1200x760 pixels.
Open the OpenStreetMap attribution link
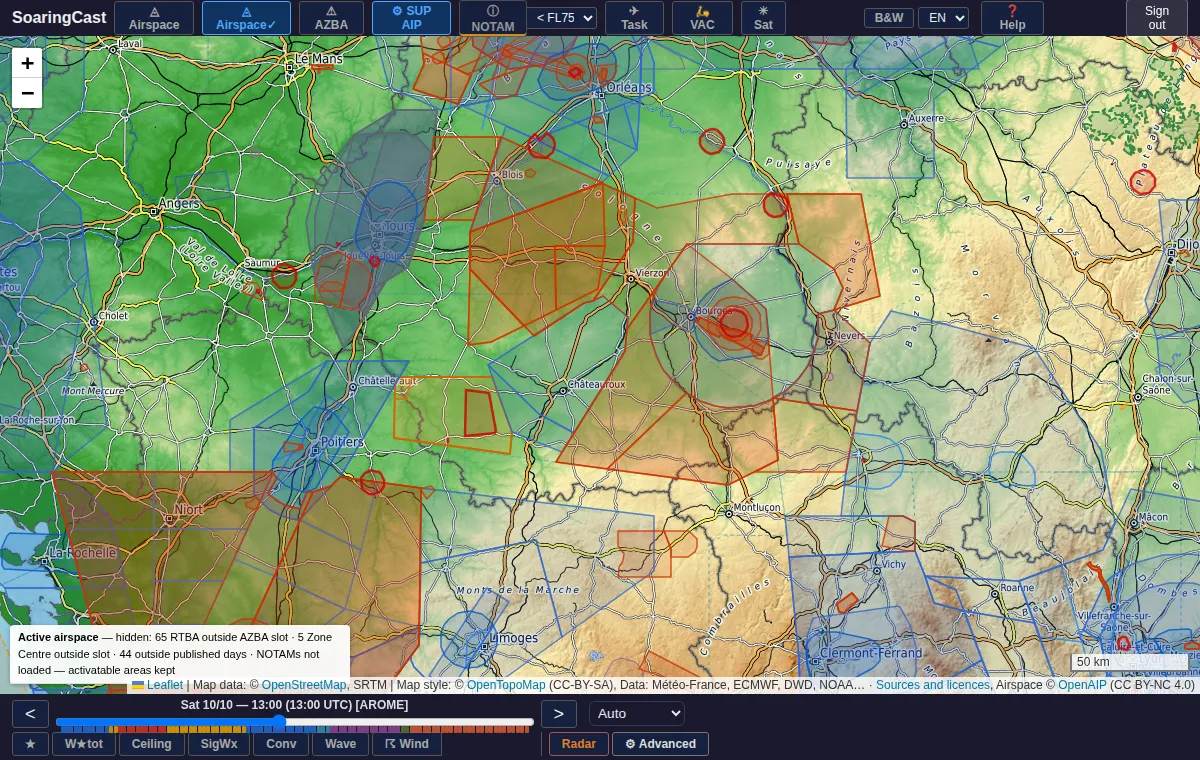(304, 685)
